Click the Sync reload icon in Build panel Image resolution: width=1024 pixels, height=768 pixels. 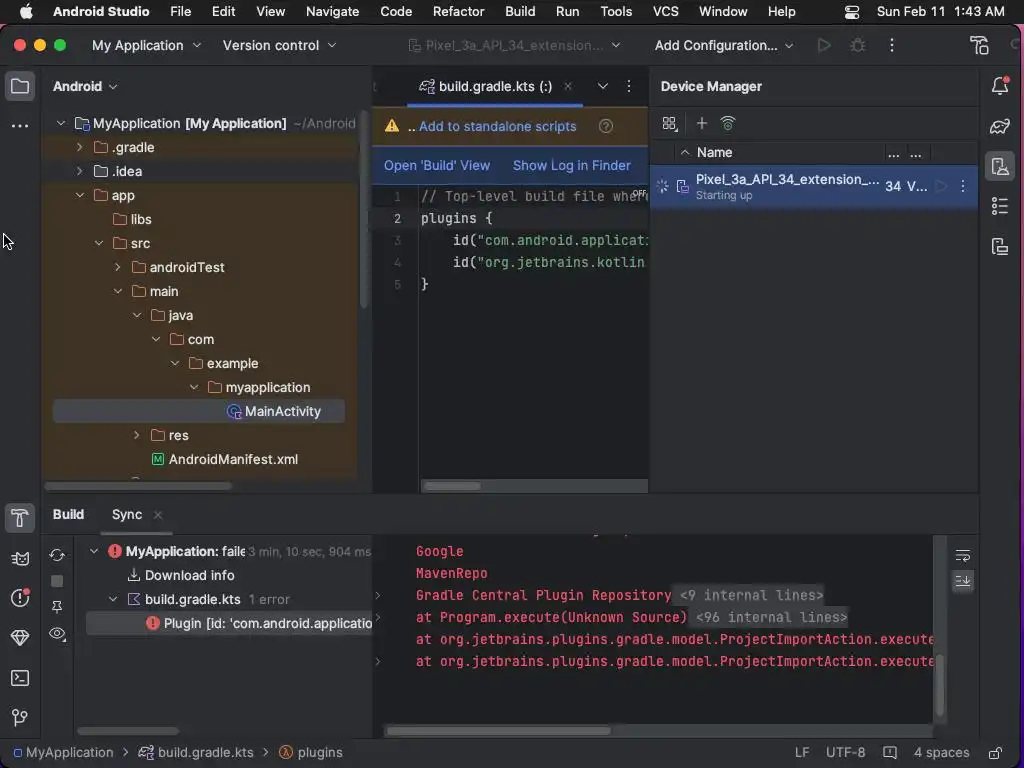click(57, 555)
